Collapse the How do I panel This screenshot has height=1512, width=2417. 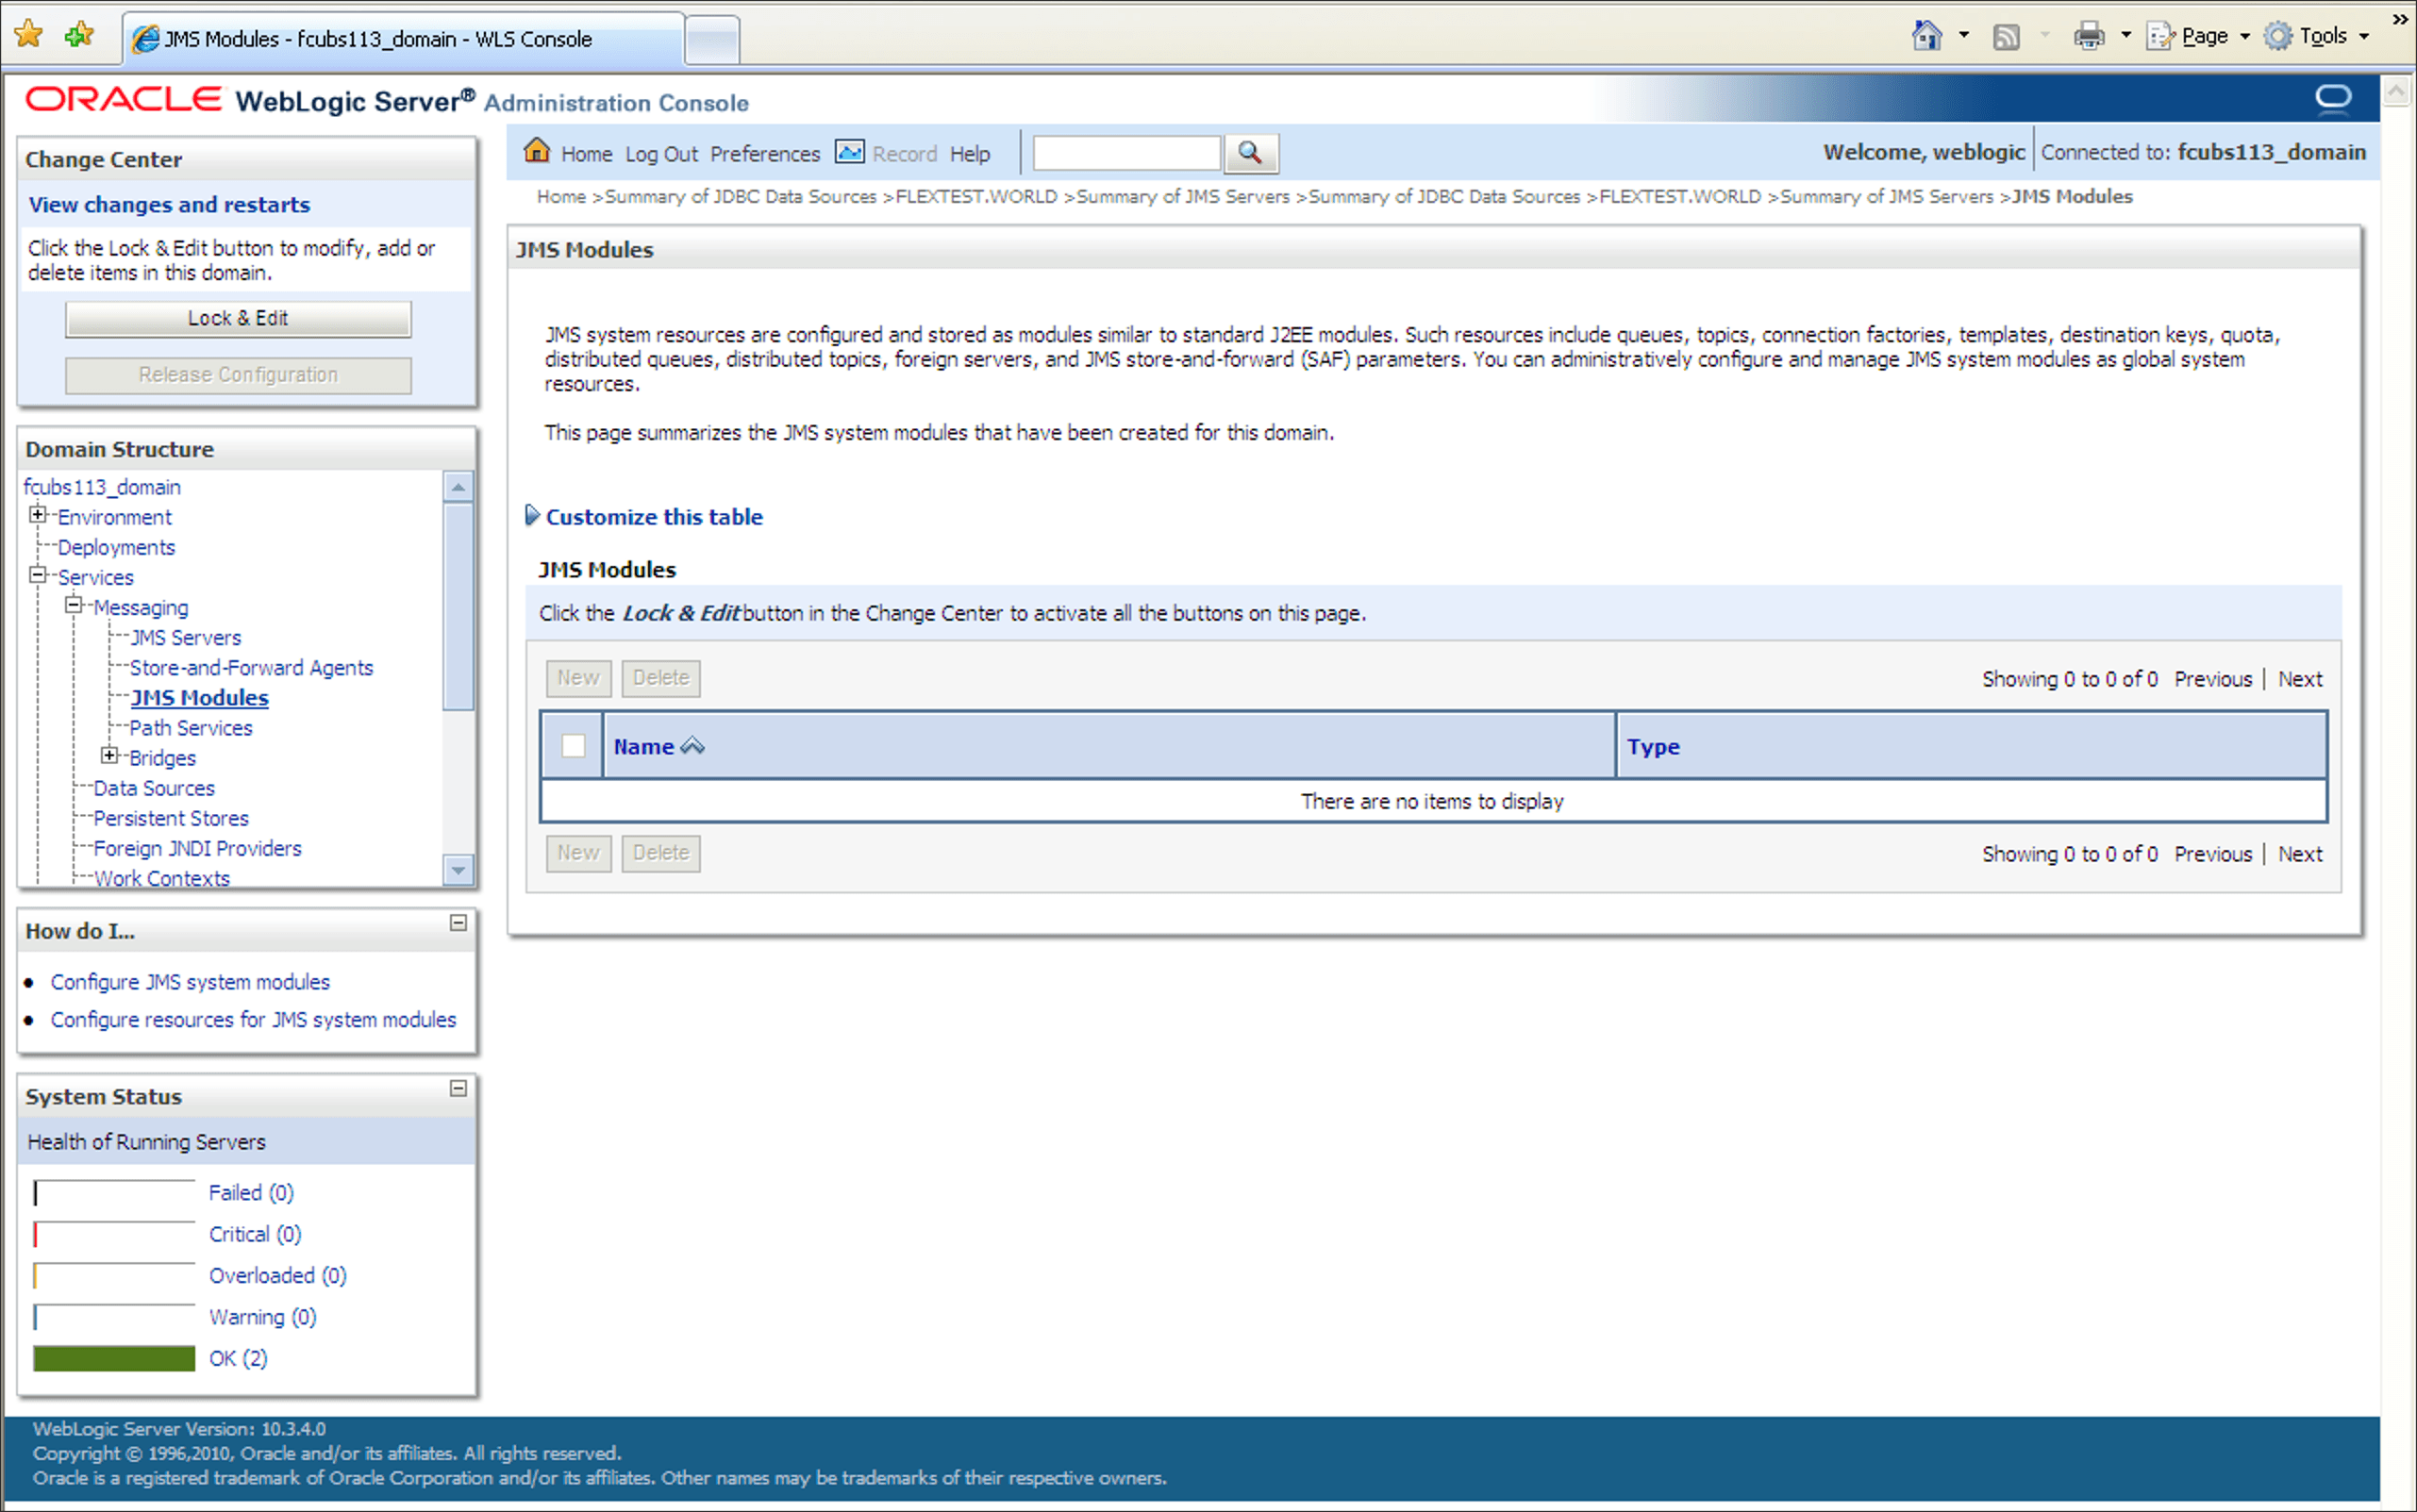(458, 923)
